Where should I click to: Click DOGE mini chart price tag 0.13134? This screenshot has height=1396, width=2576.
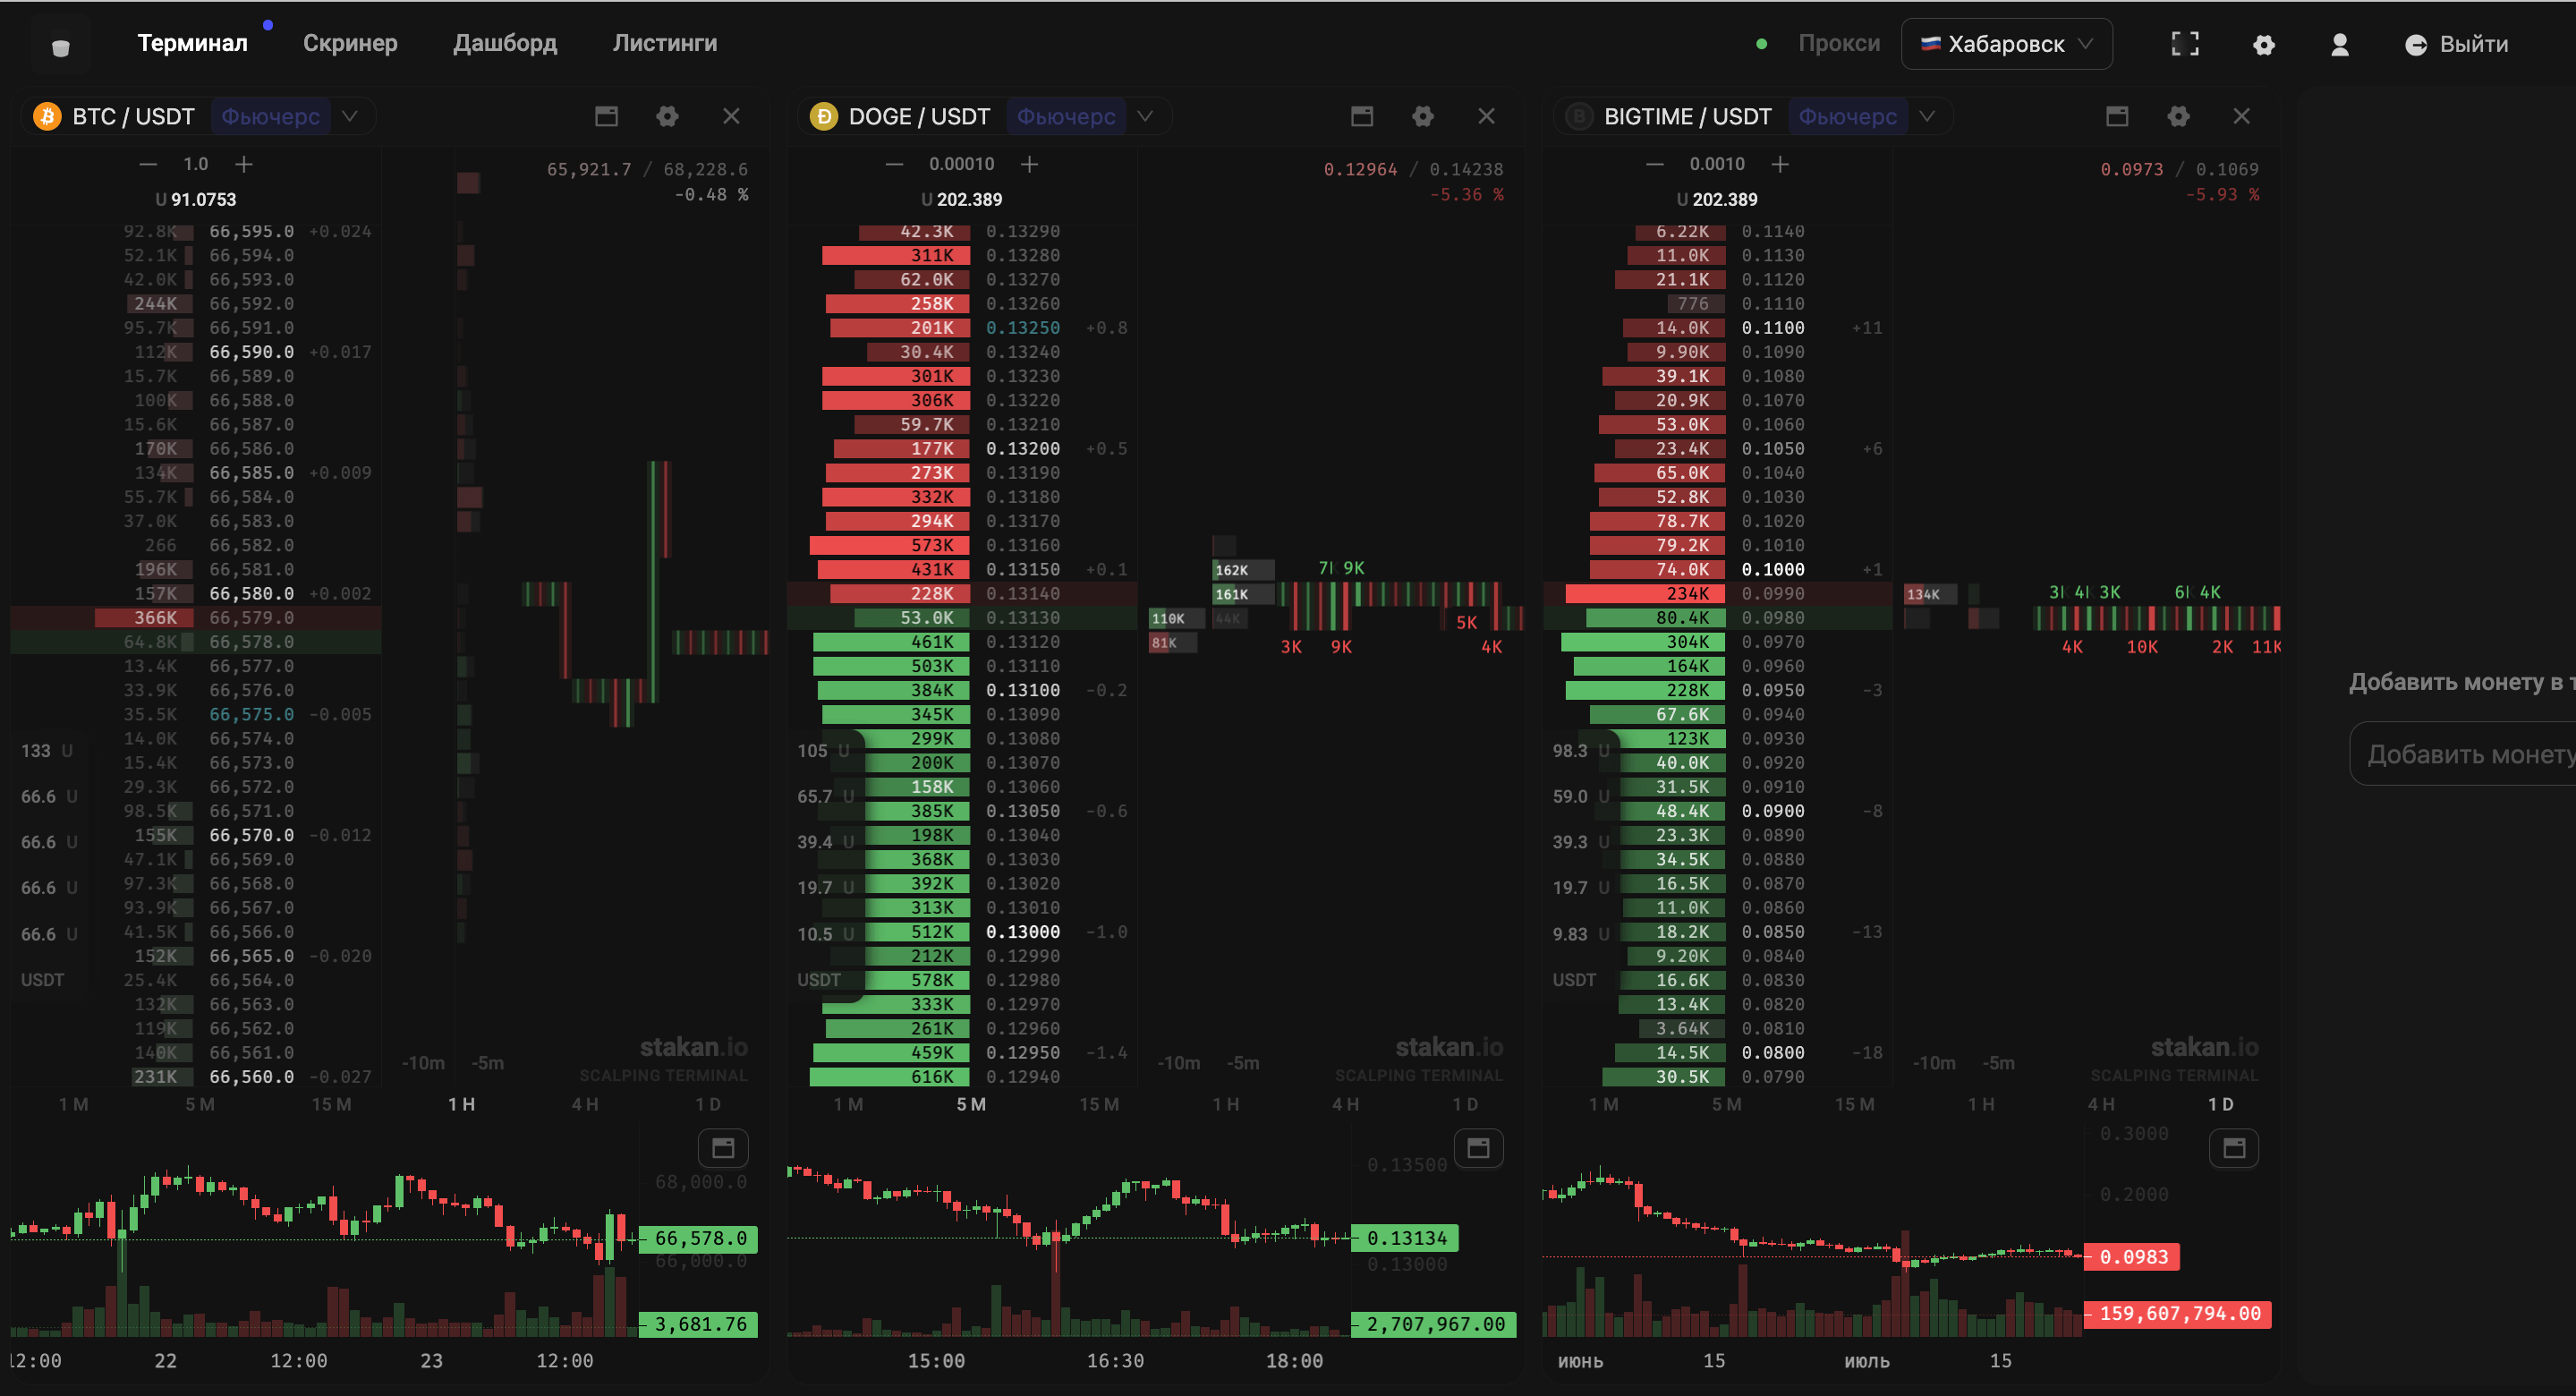pyautogui.click(x=1405, y=1238)
